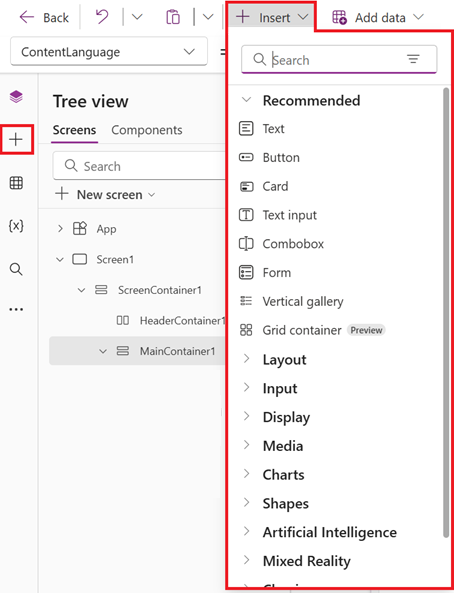Click the Add data table icon
Viewport: 454px width, 593px height.
coord(339,17)
